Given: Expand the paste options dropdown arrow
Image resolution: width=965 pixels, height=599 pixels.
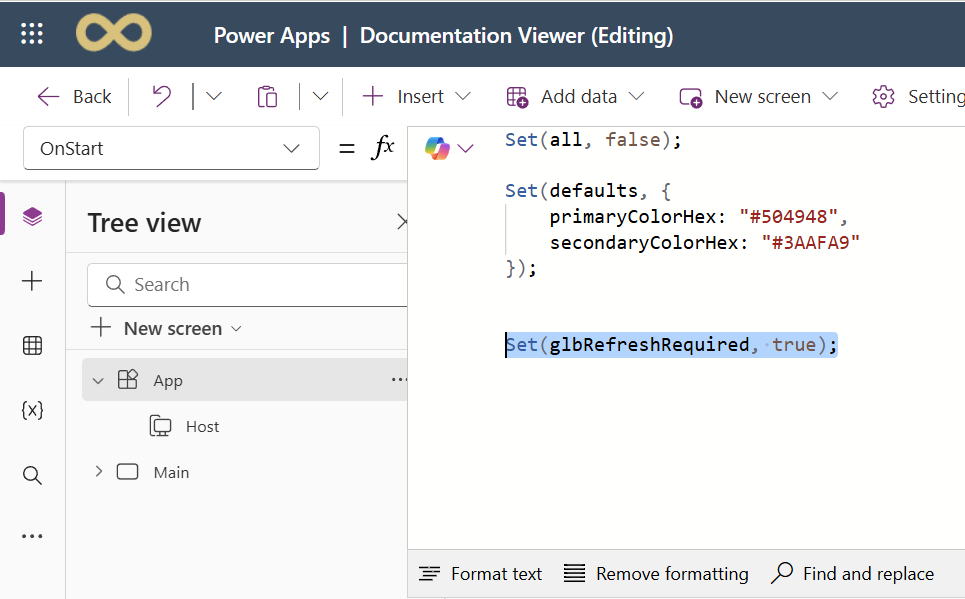Looking at the screenshot, I should (320, 96).
